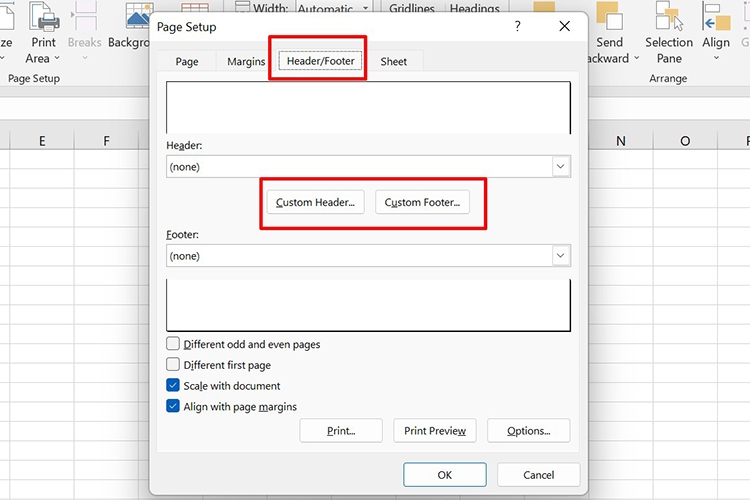The image size is (750, 500).
Task: Check the Different first page box
Action: (x=173, y=365)
